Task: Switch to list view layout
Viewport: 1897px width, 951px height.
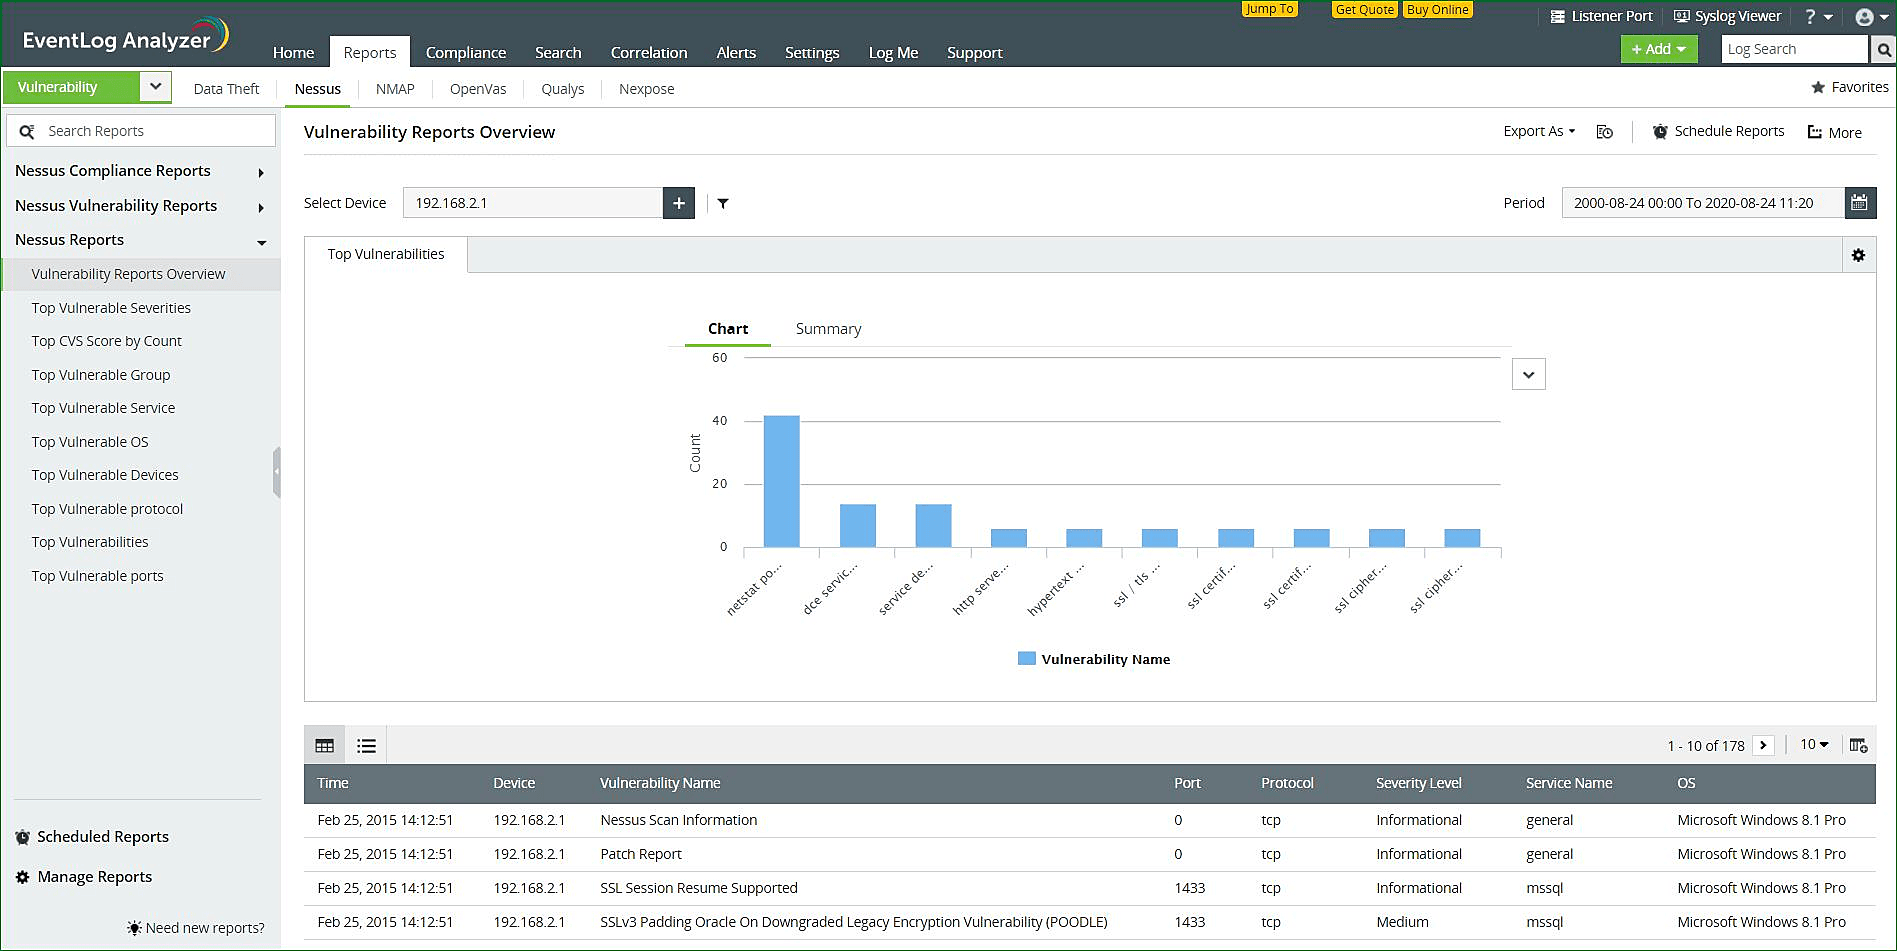Action: pyautogui.click(x=366, y=745)
